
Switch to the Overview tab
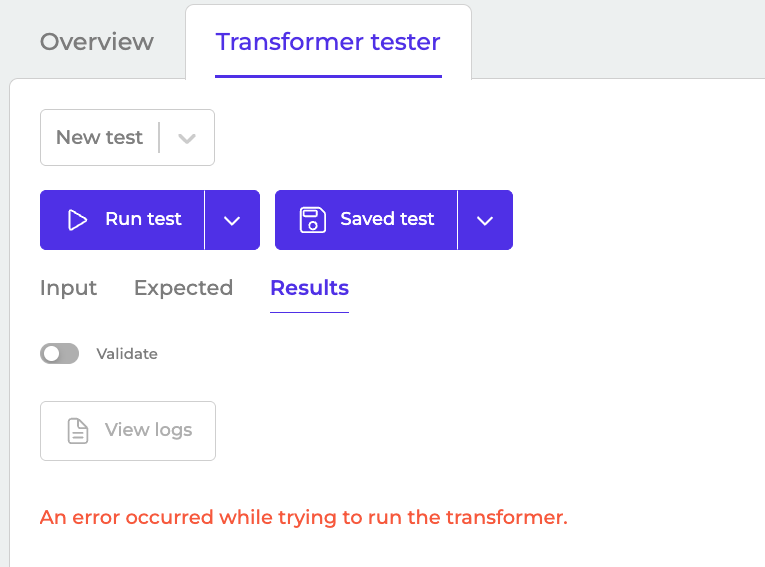pyautogui.click(x=97, y=42)
